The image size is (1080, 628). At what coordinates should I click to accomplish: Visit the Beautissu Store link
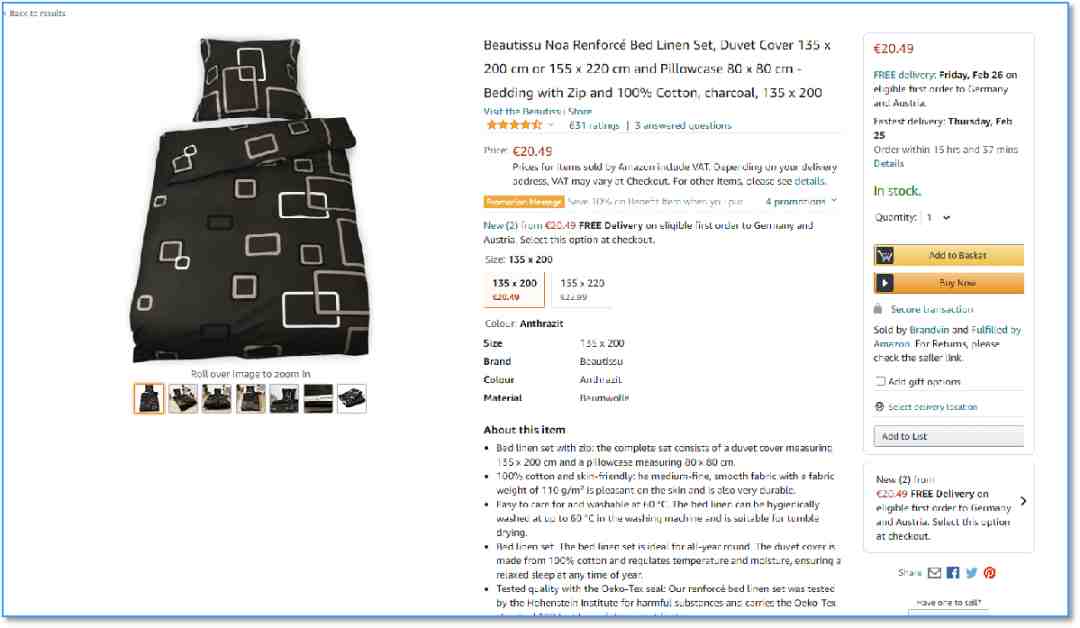tap(537, 111)
